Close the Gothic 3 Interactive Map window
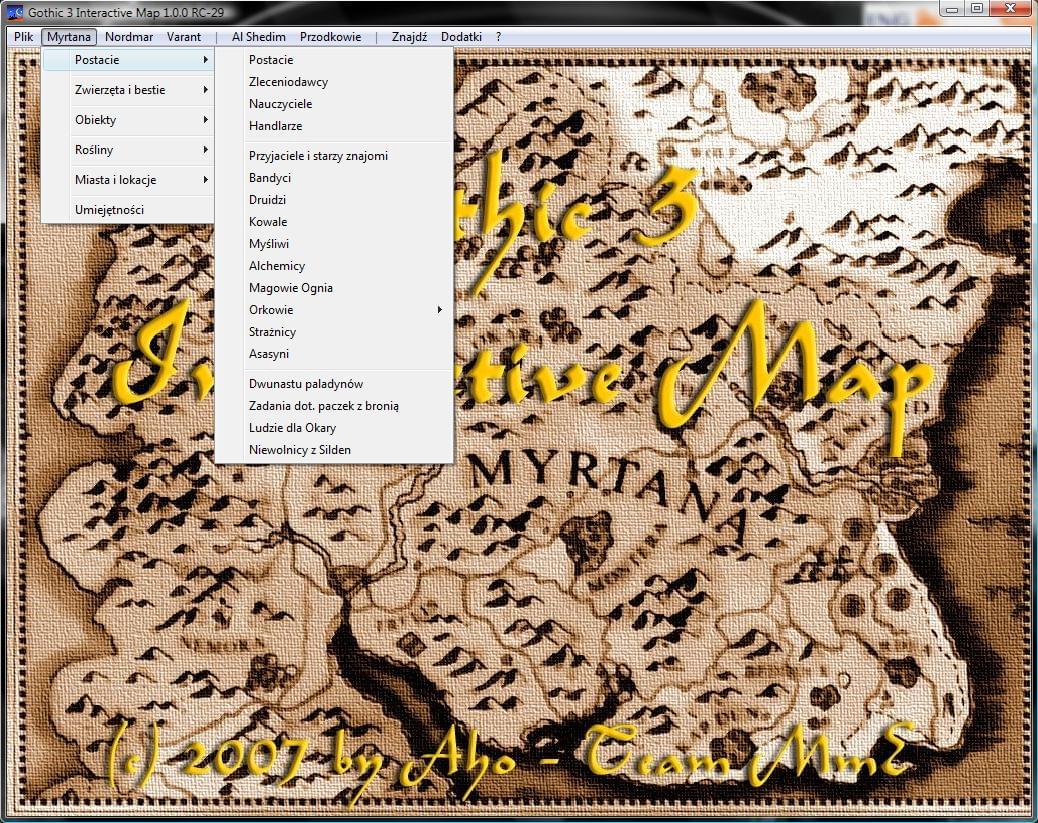 click(1011, 9)
